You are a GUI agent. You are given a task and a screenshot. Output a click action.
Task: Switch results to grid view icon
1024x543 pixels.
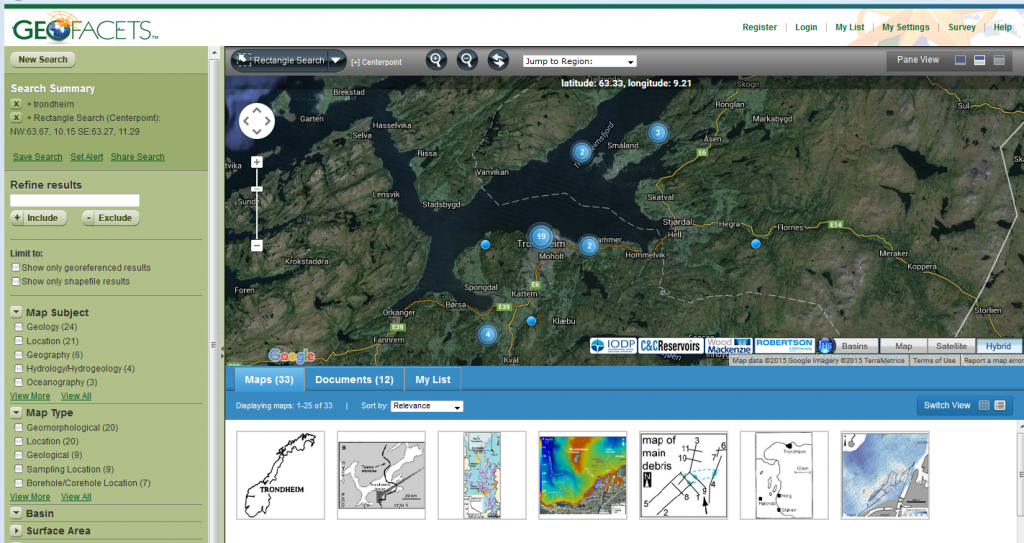click(983, 405)
